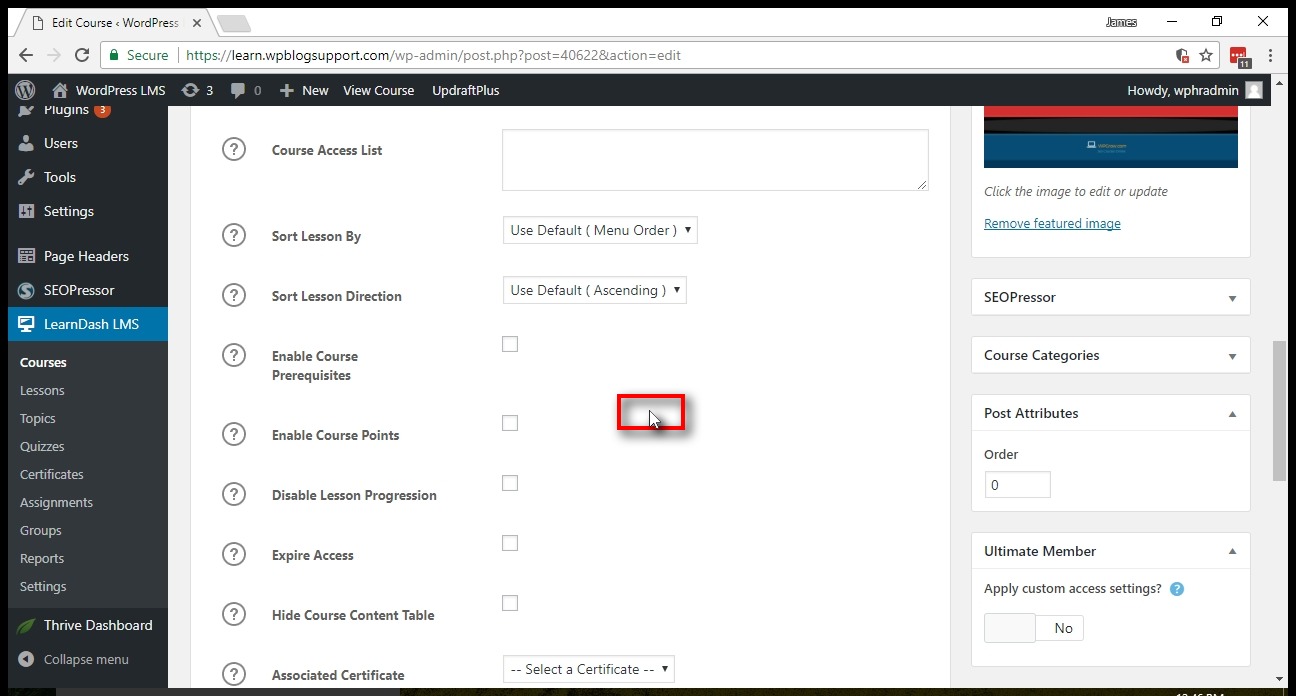This screenshot has height=696, width=1296.
Task: Click the help icon beside Sort Lesson By
Action: [x=233, y=236]
